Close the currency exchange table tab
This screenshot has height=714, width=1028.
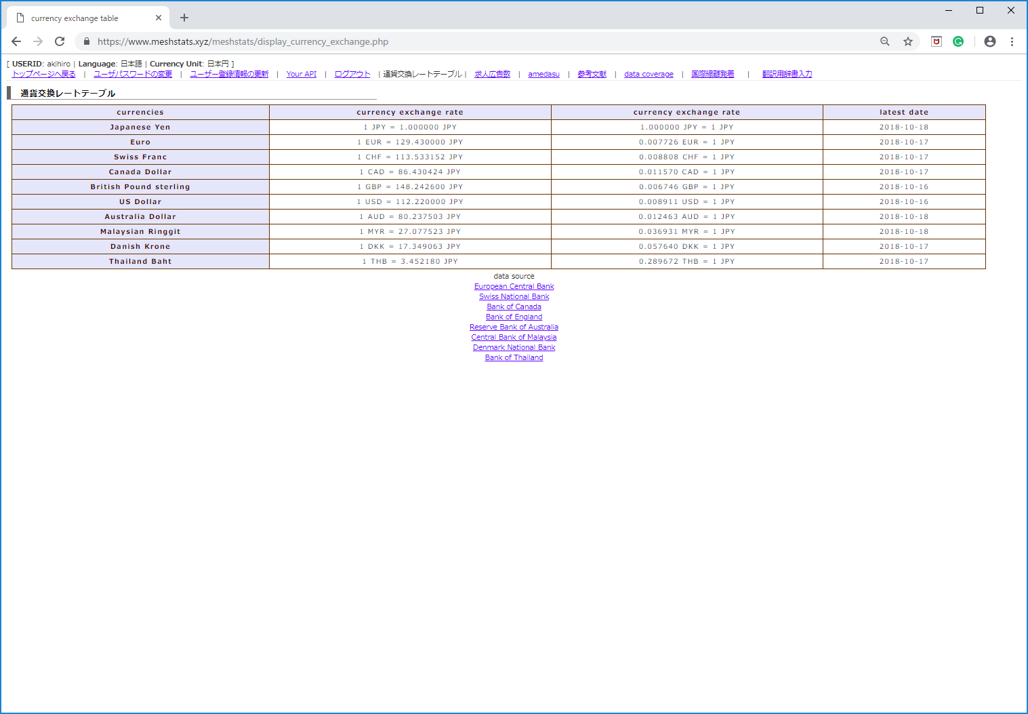click(x=158, y=18)
